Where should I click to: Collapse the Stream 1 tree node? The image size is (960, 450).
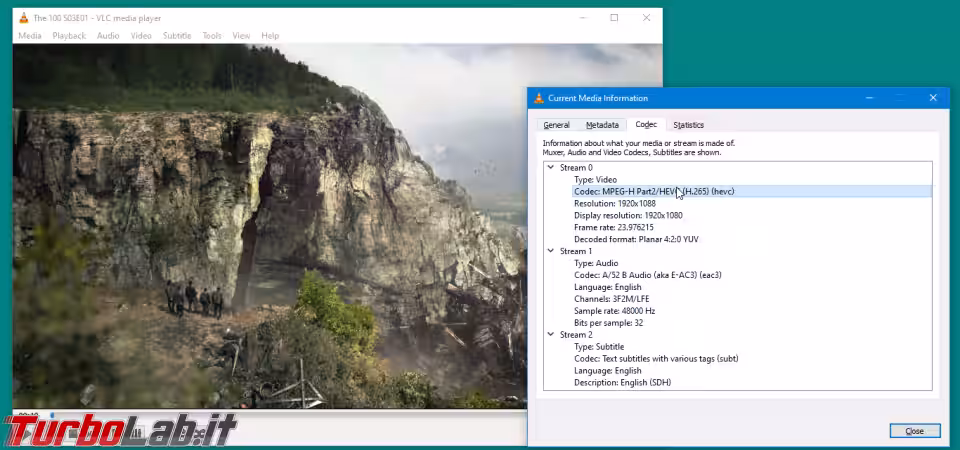tap(550, 251)
